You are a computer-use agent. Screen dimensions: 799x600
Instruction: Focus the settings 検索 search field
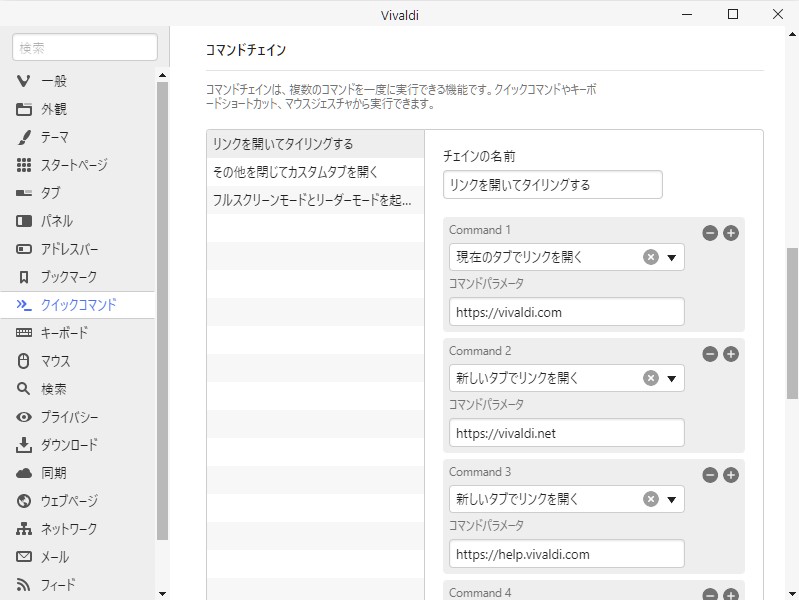click(x=85, y=47)
